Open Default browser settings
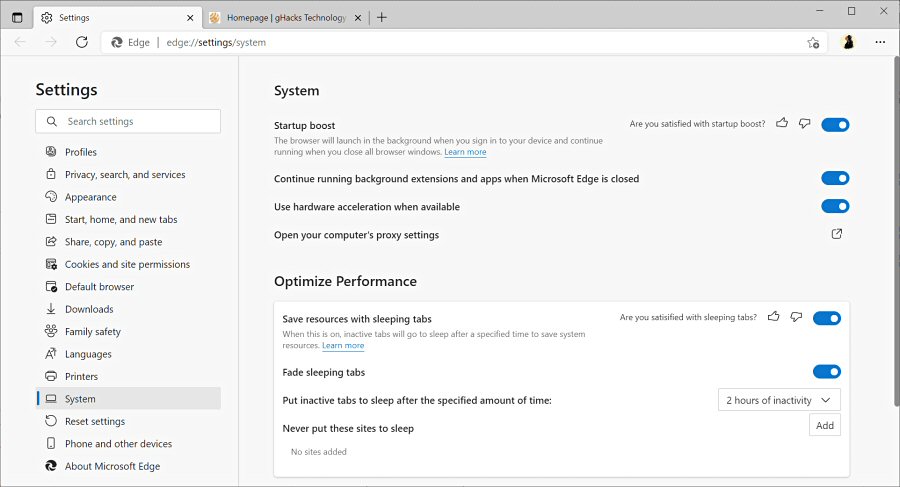The width and height of the screenshot is (900, 487). pyautogui.click(x=129, y=287)
